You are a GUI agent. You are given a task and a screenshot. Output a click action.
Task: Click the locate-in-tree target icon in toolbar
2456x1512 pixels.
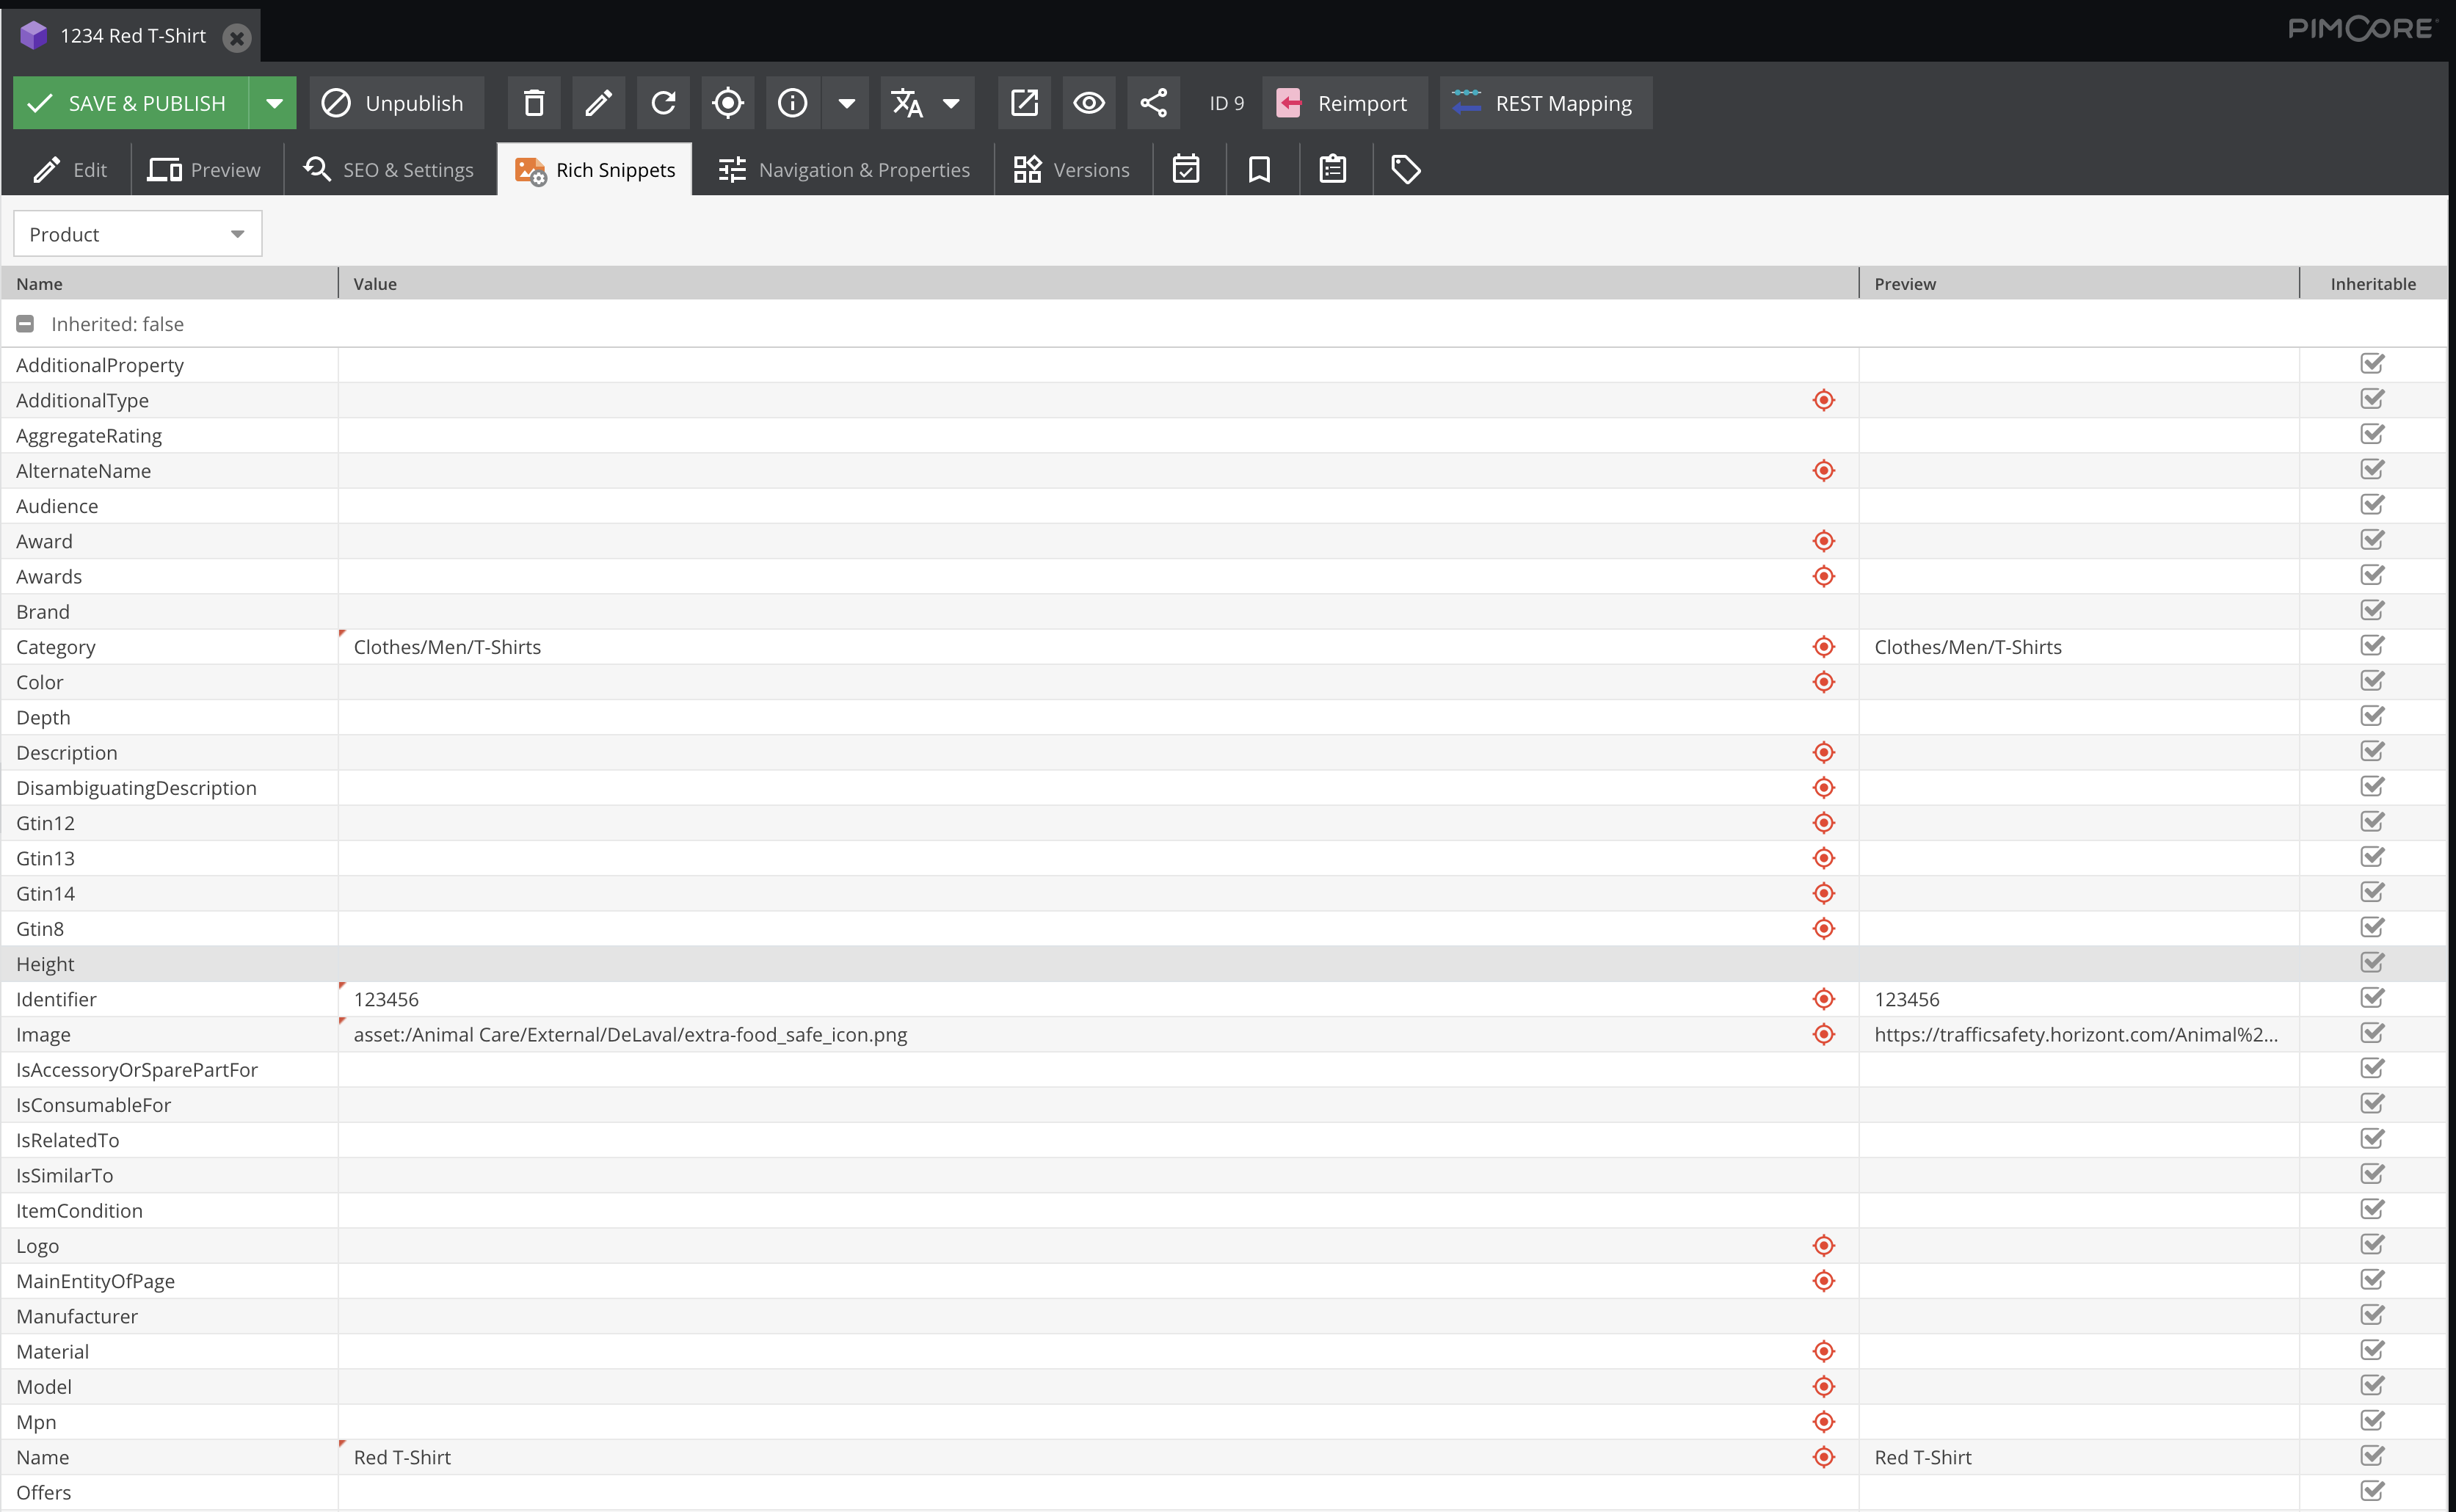click(x=728, y=103)
